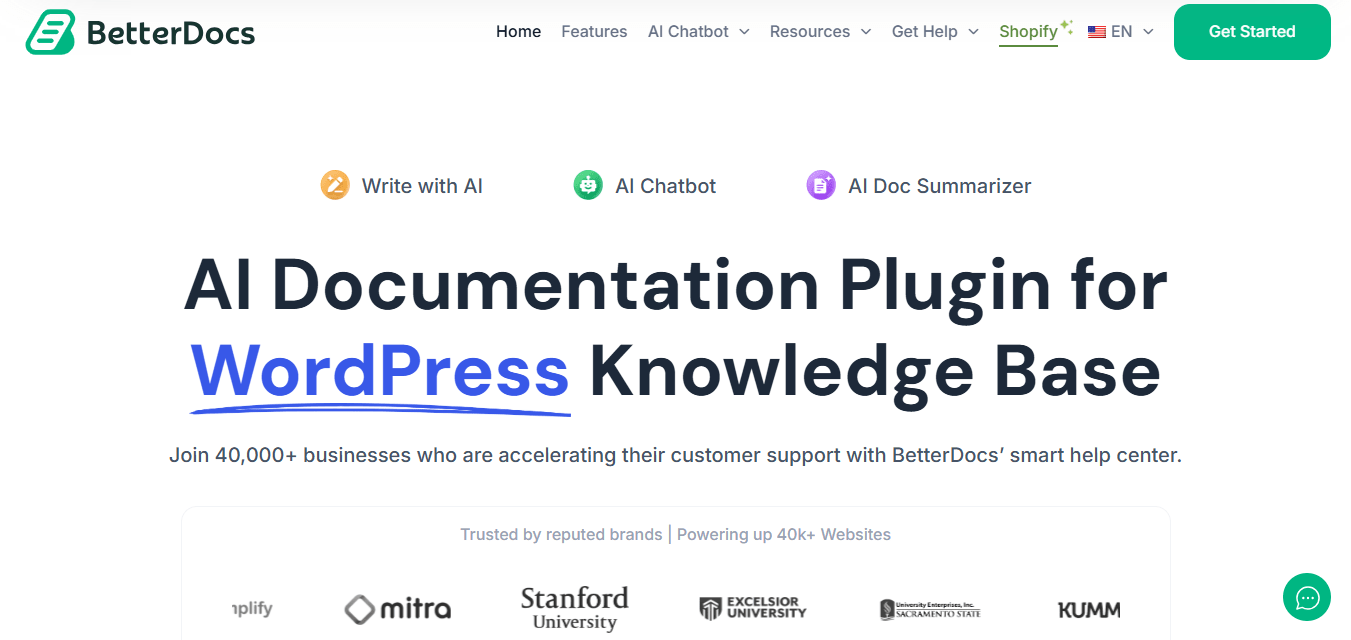
Task: Expand the Get Help dropdown arrow
Action: (x=973, y=32)
